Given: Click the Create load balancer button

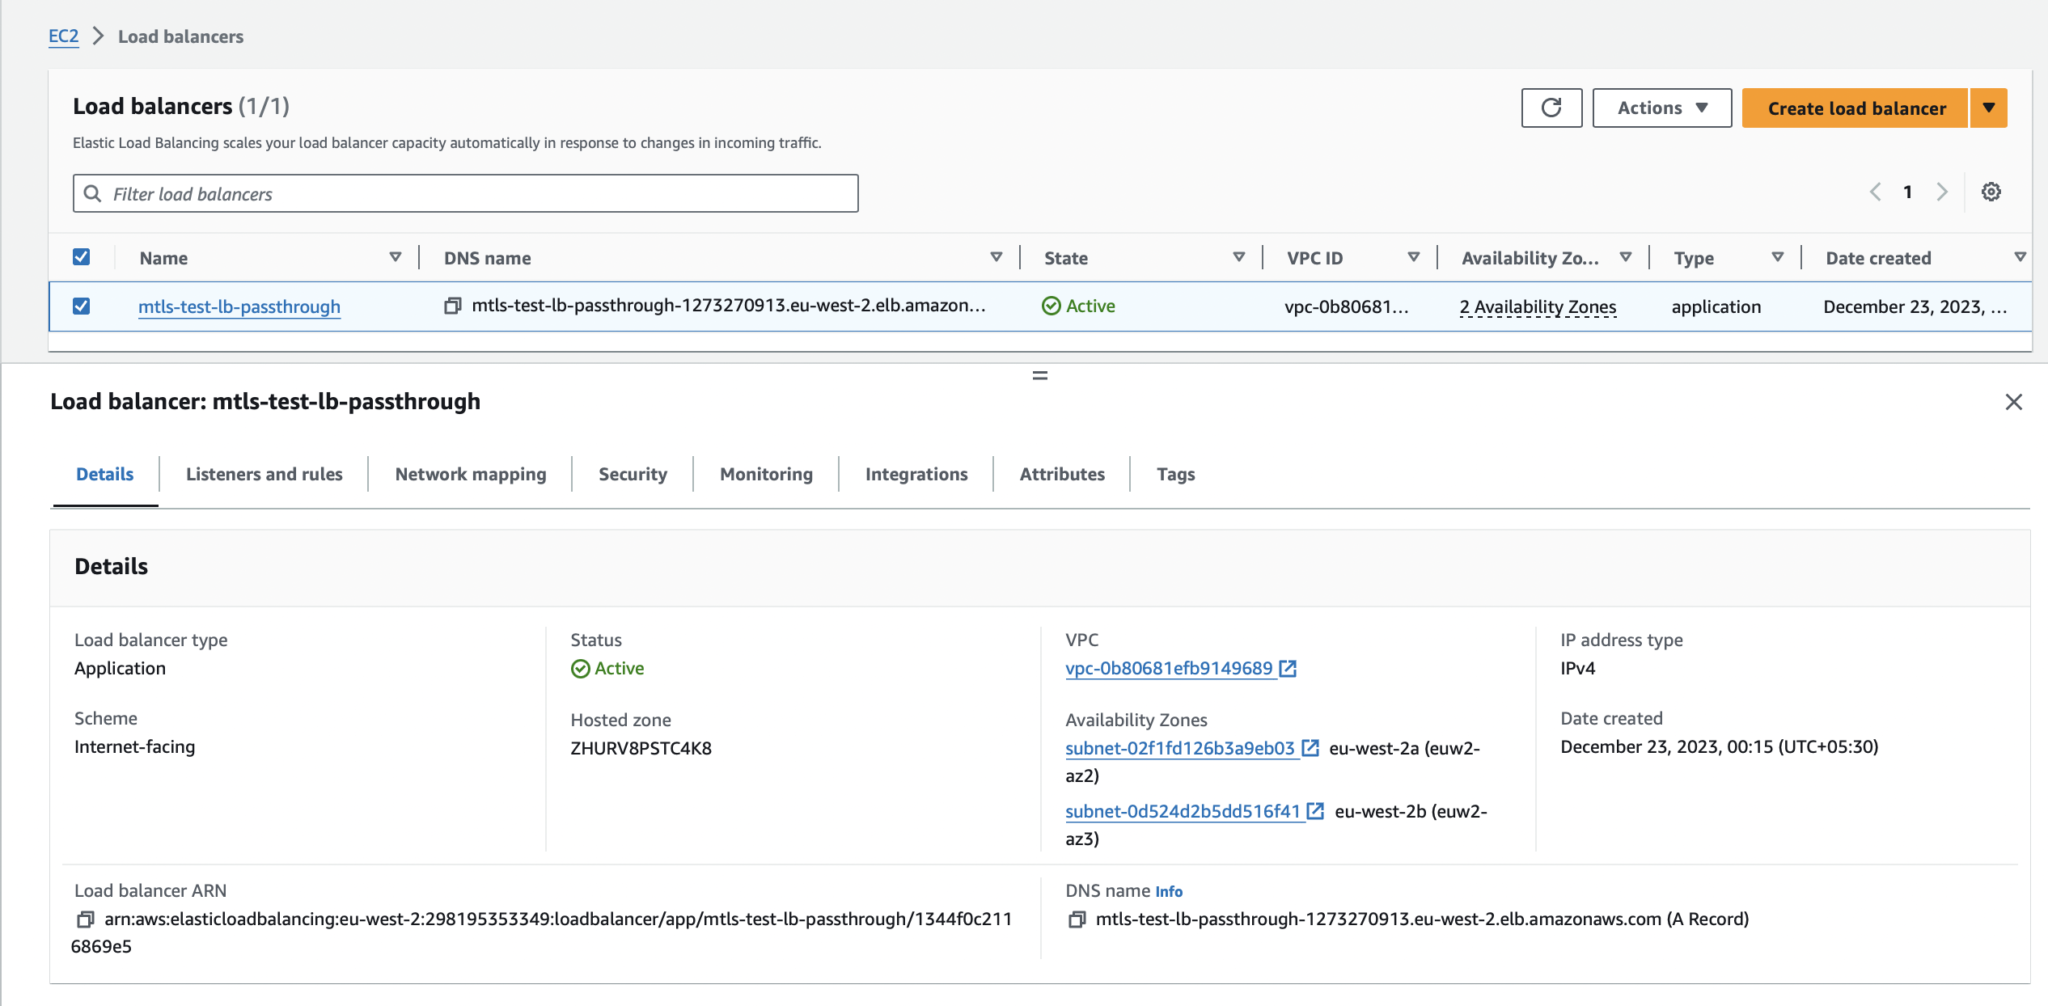Looking at the screenshot, I should click(1856, 107).
